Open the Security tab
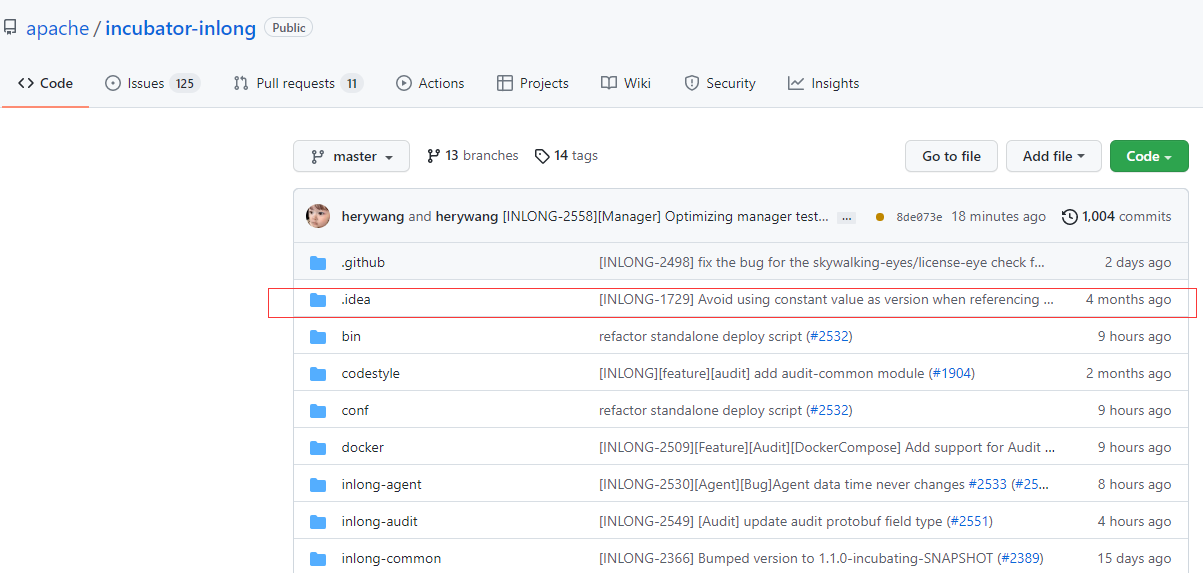 point(720,83)
